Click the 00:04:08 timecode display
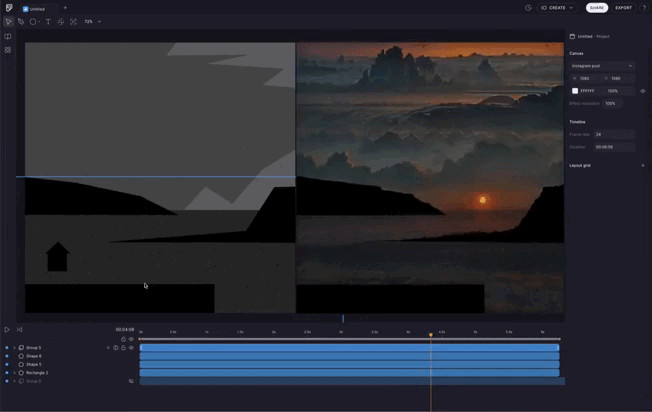The image size is (652, 412). pos(125,329)
